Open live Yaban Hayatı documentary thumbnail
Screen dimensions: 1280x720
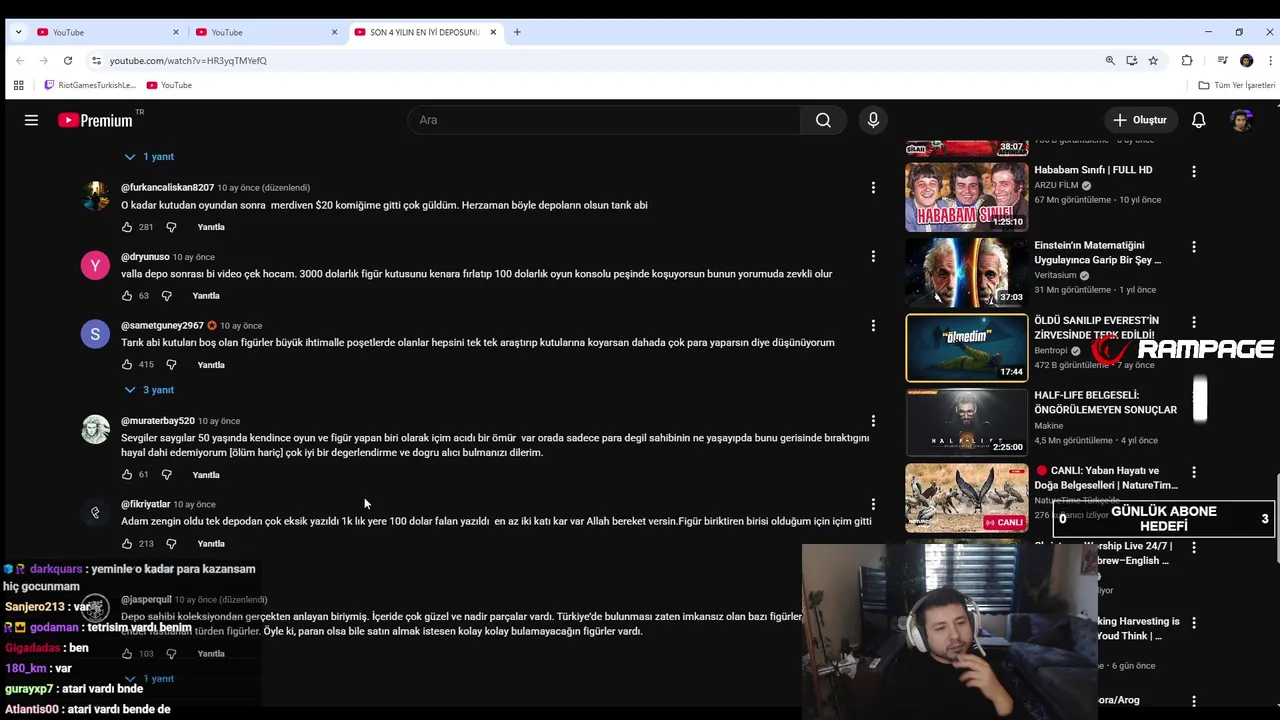click(967, 498)
